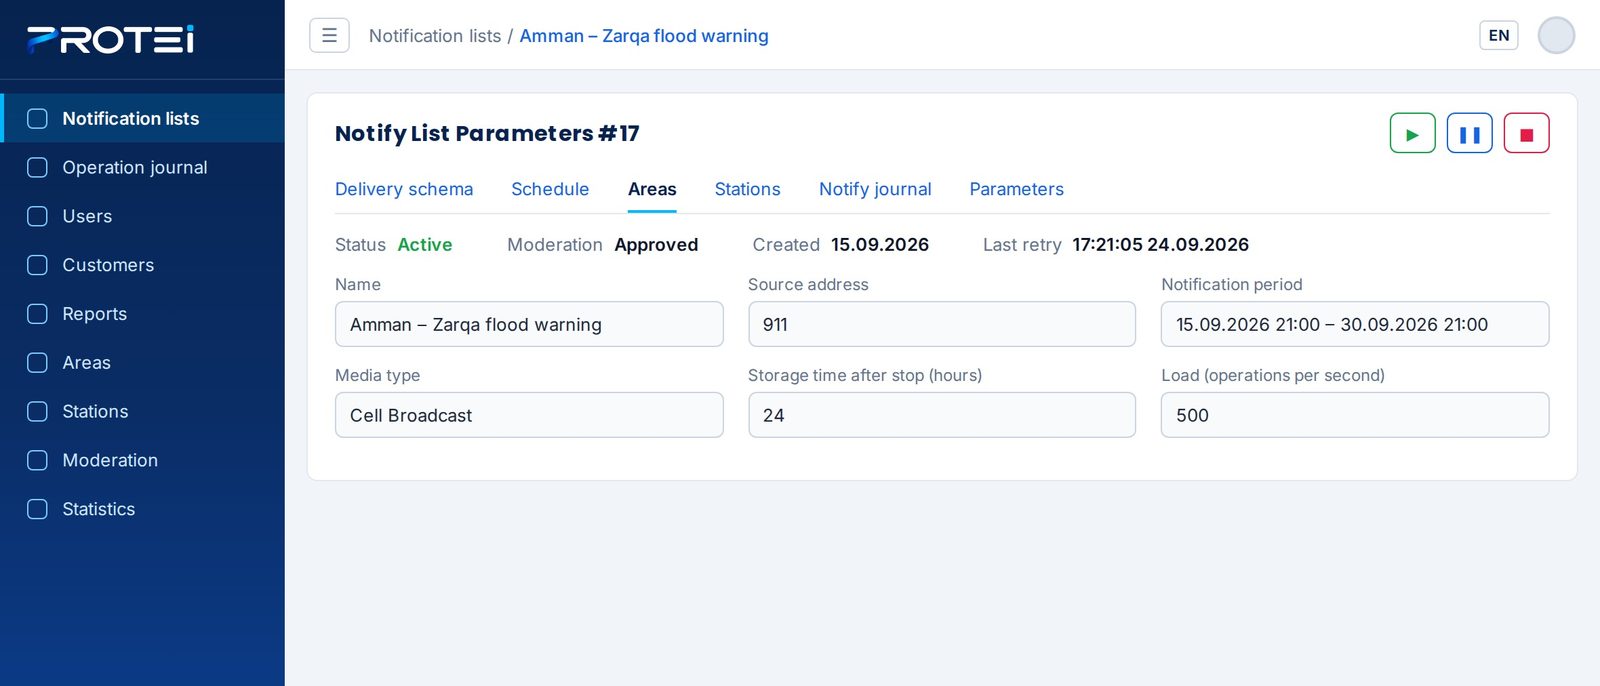Open the Media type Cell Broadcast field

pos(529,415)
